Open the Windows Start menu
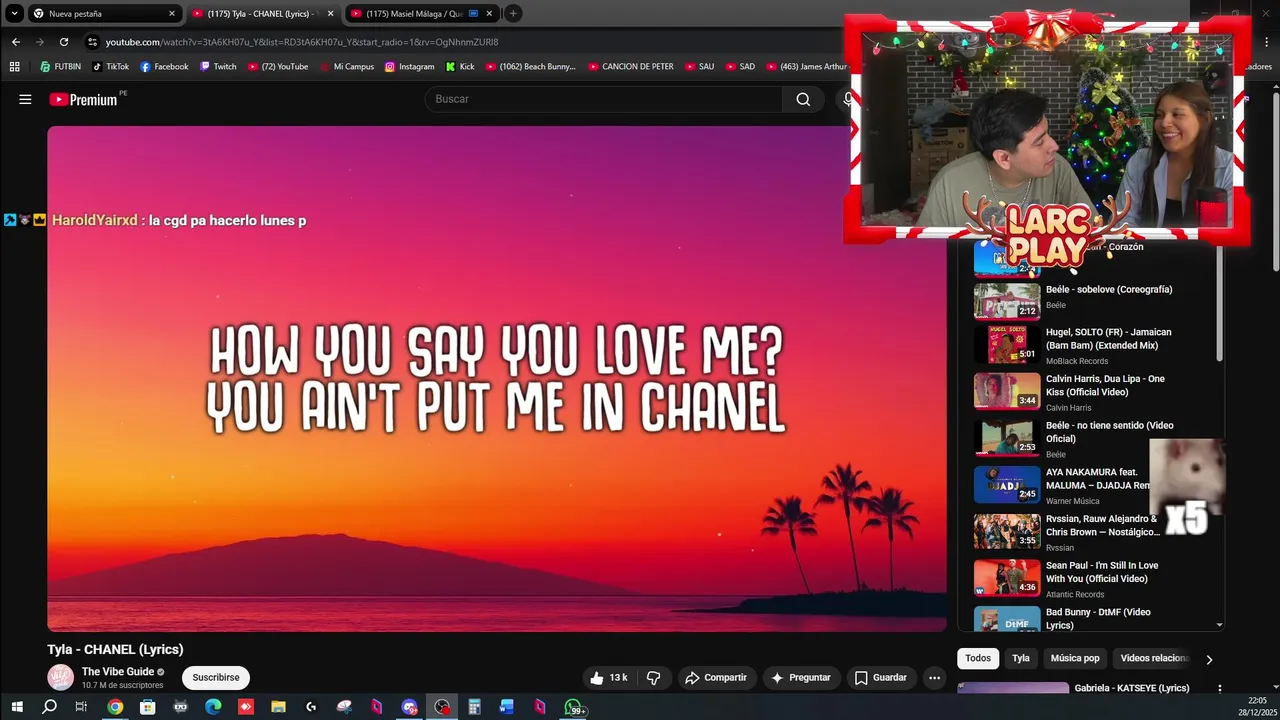 coord(17,707)
